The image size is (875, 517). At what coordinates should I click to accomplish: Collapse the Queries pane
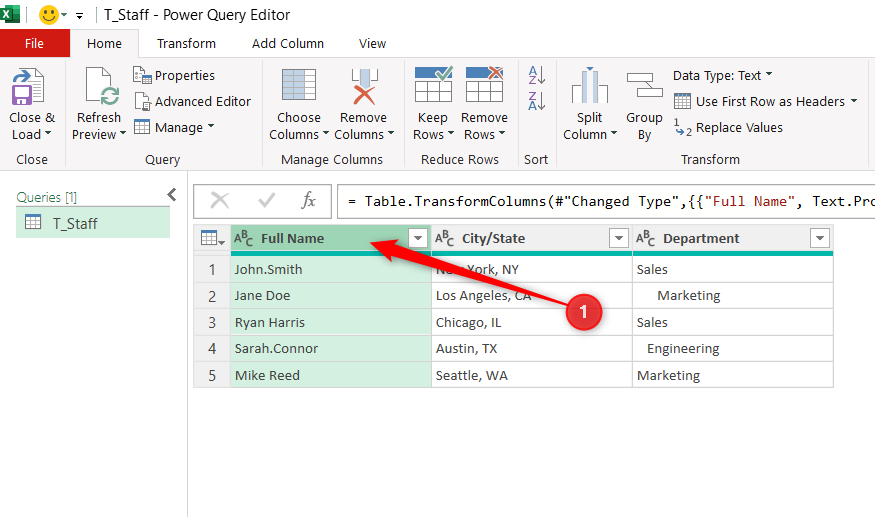tap(172, 194)
